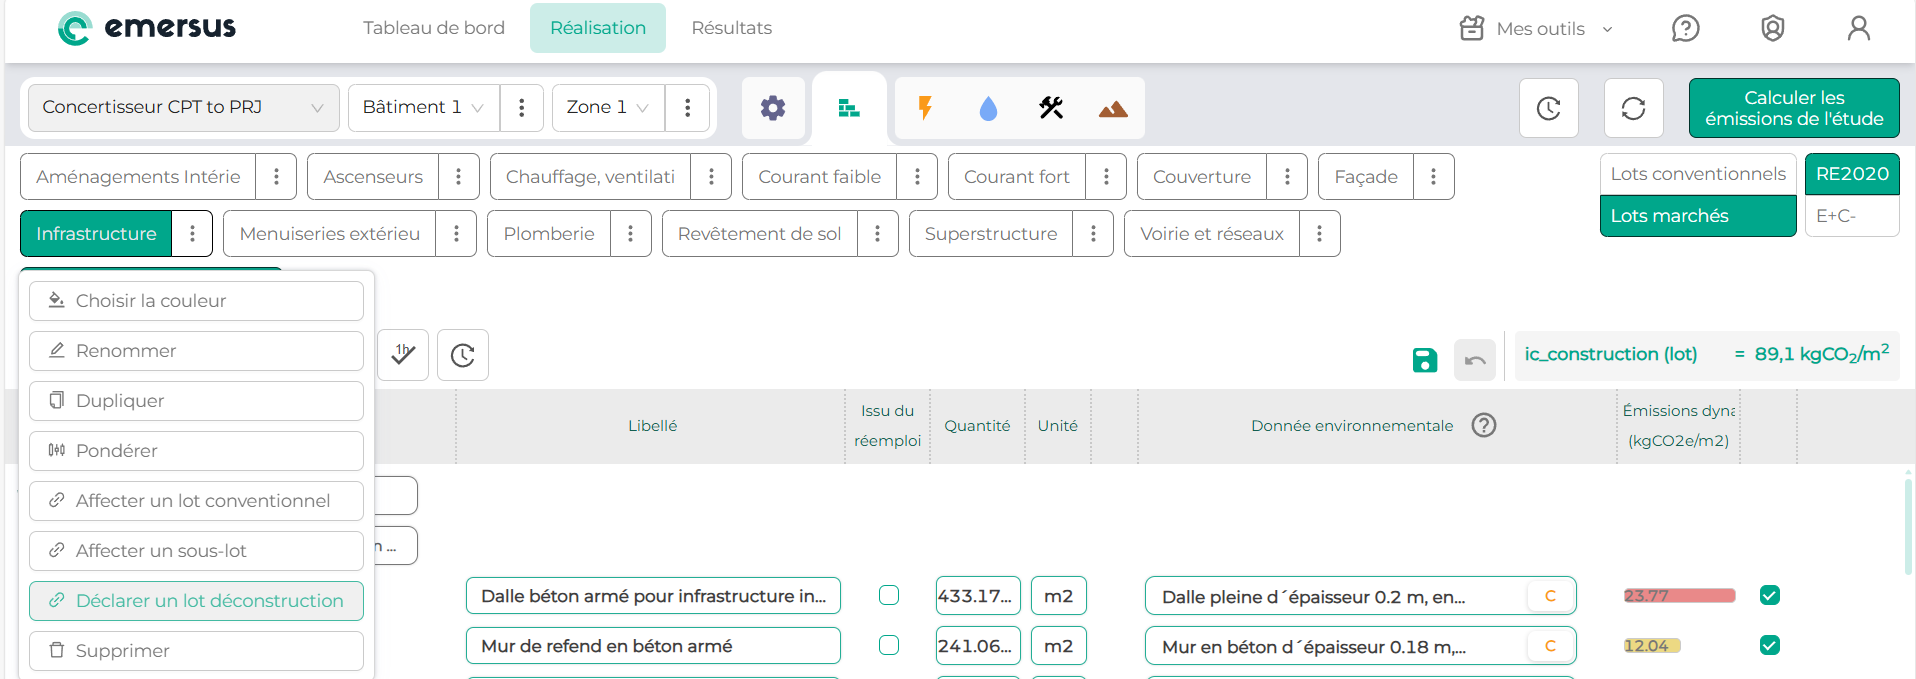Choose Choisir la couleur menu entry
The width and height of the screenshot is (1916, 679).
196,301
